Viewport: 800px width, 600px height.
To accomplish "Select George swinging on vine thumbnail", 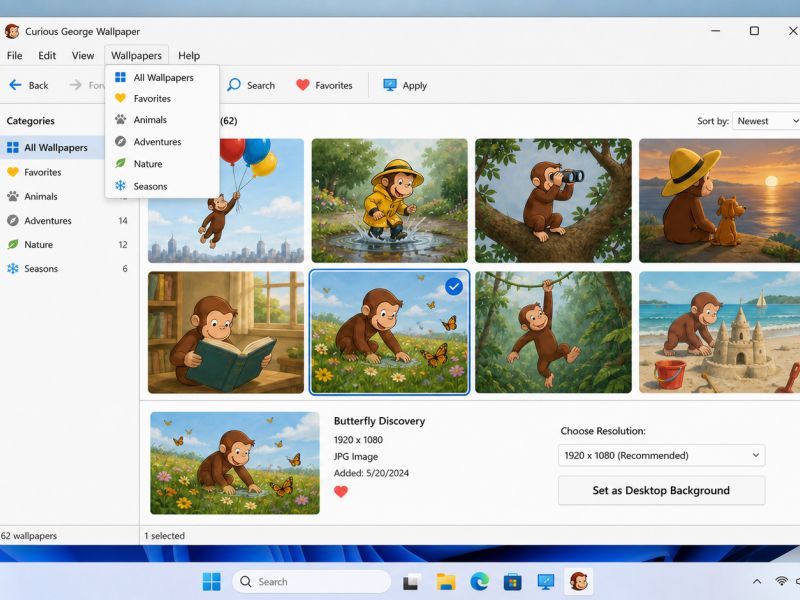I will pos(553,332).
